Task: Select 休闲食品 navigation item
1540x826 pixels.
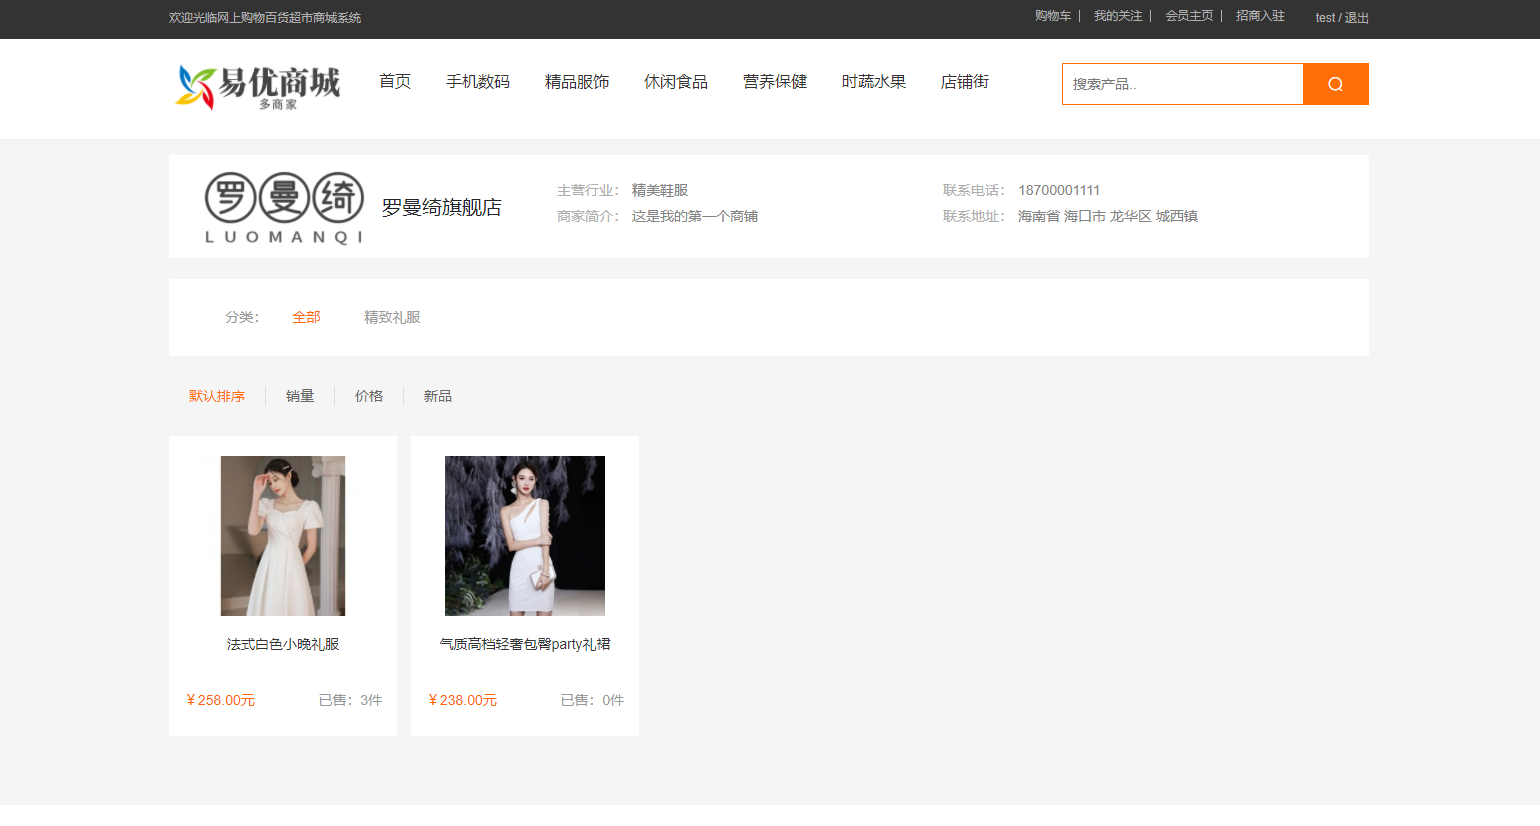Action: [x=676, y=82]
